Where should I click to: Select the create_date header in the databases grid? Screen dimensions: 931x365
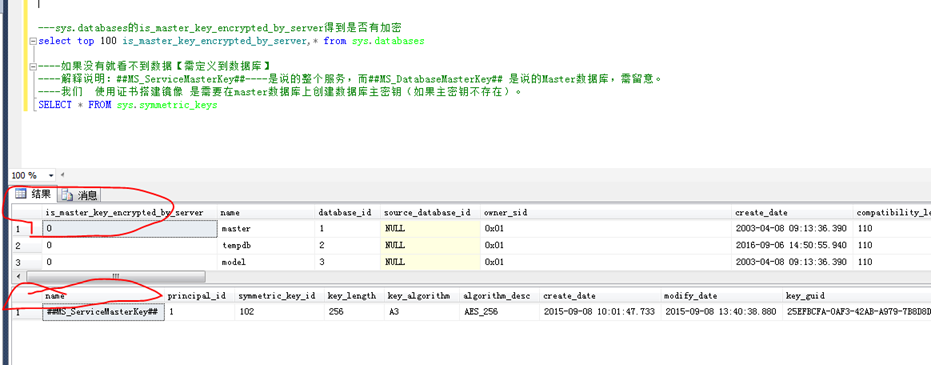pyautogui.click(x=793, y=212)
